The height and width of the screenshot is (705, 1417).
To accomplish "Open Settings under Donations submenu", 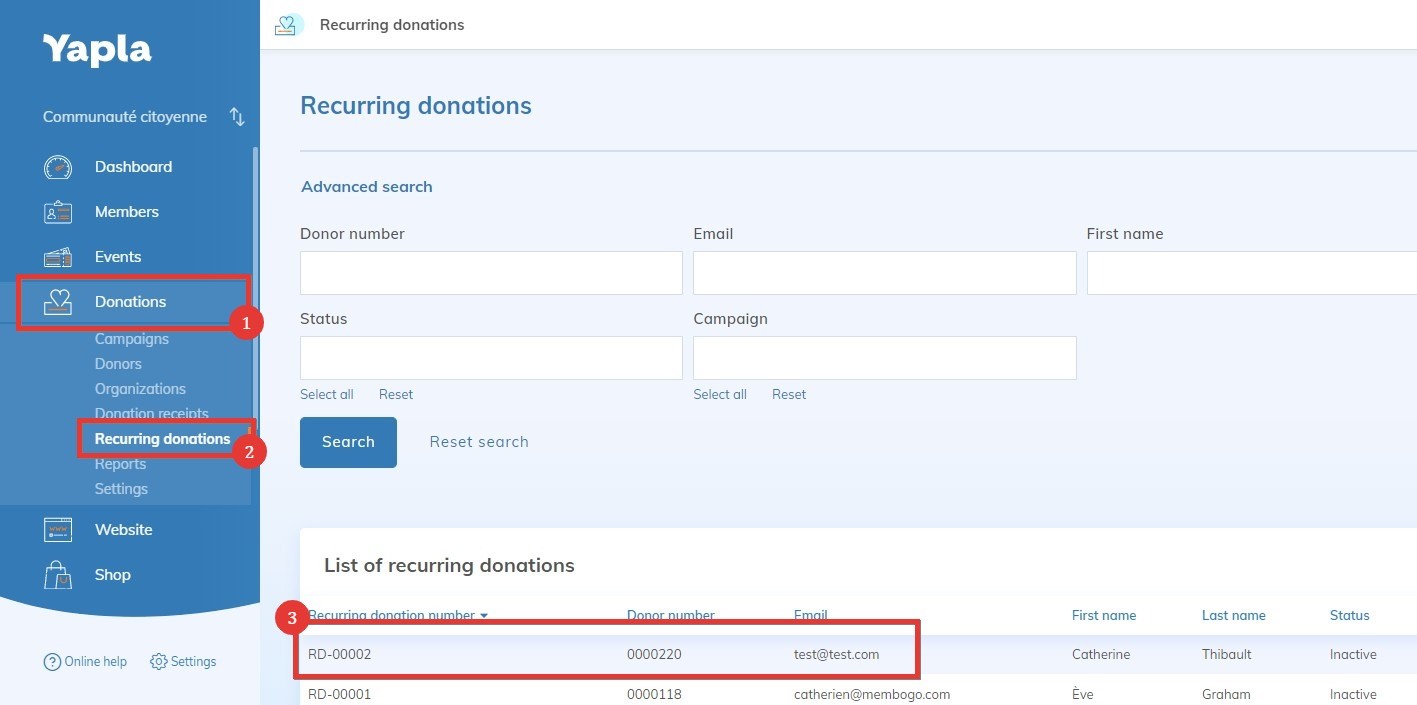I will 121,489.
